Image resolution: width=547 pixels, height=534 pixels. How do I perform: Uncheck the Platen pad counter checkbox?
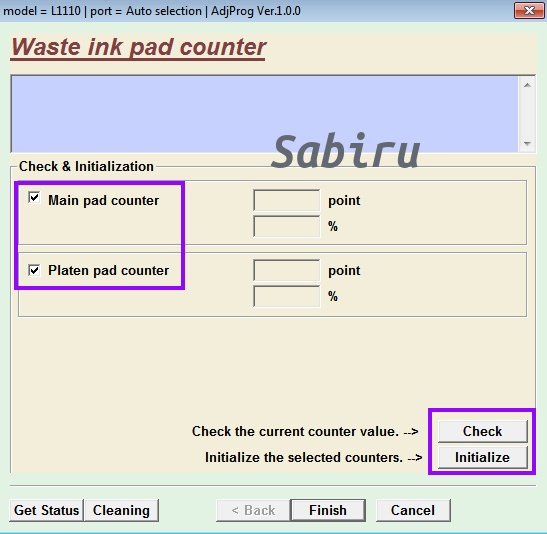pos(34,270)
